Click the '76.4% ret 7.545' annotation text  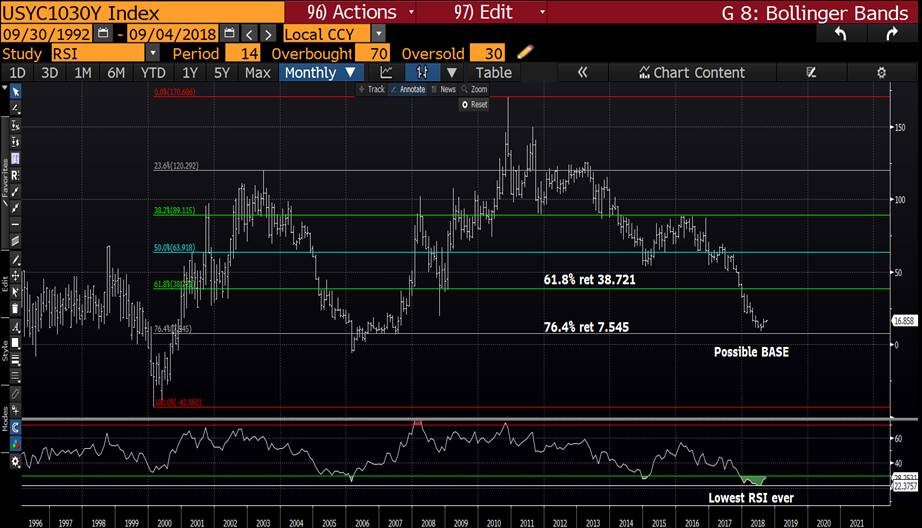point(586,327)
